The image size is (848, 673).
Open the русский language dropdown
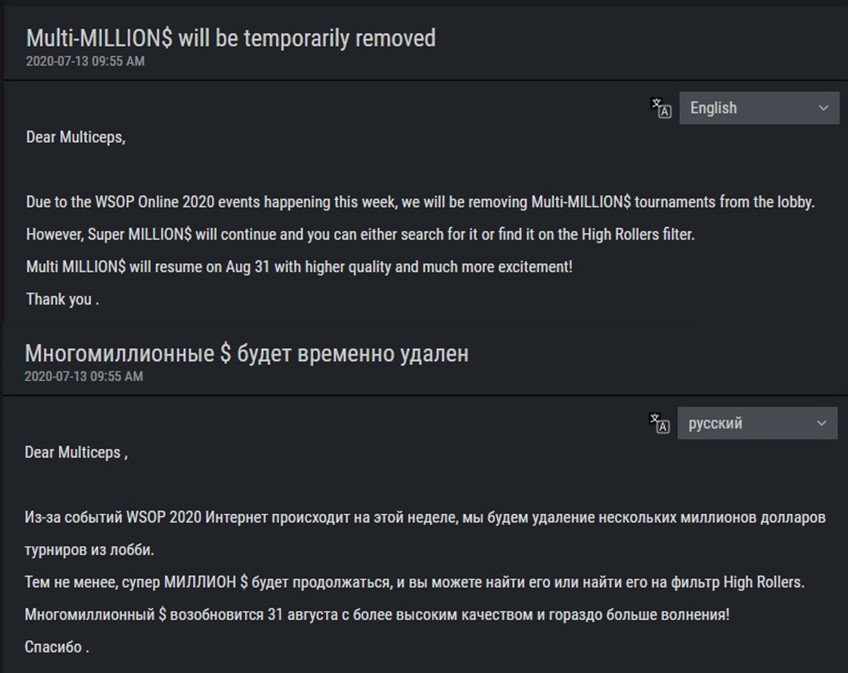(758, 423)
